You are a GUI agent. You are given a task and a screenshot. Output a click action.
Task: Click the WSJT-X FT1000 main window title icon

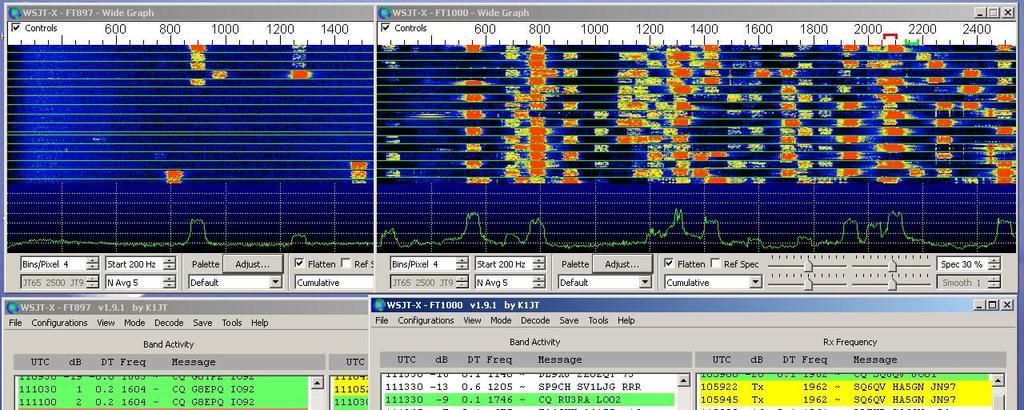pyautogui.click(x=379, y=305)
